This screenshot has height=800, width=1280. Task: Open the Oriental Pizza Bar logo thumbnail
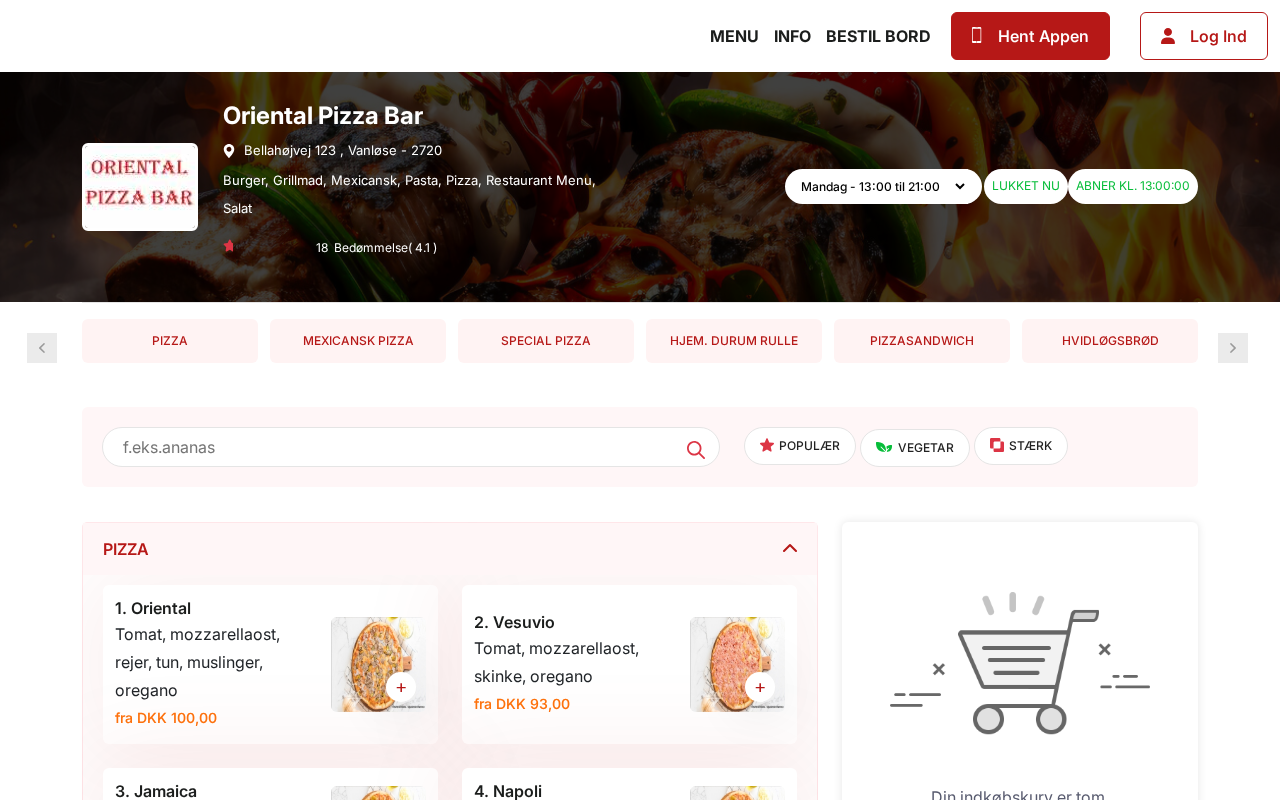coord(140,187)
